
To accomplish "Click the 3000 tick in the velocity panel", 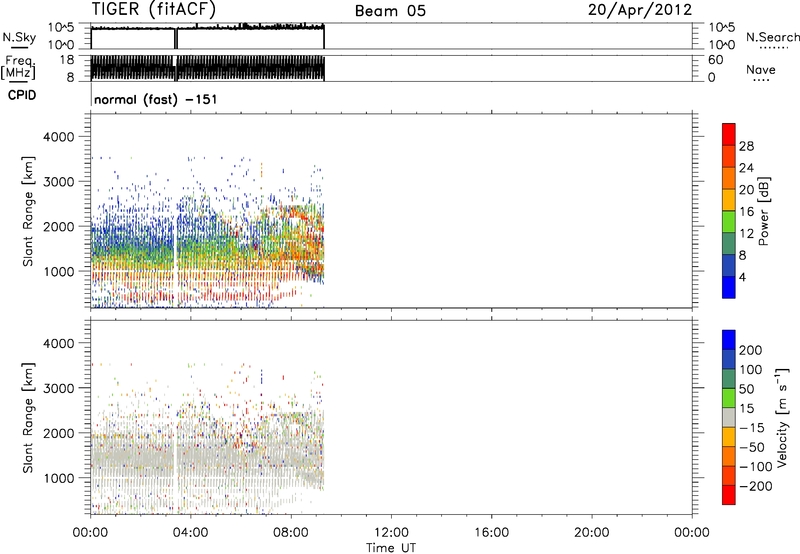I will click(x=58, y=388).
